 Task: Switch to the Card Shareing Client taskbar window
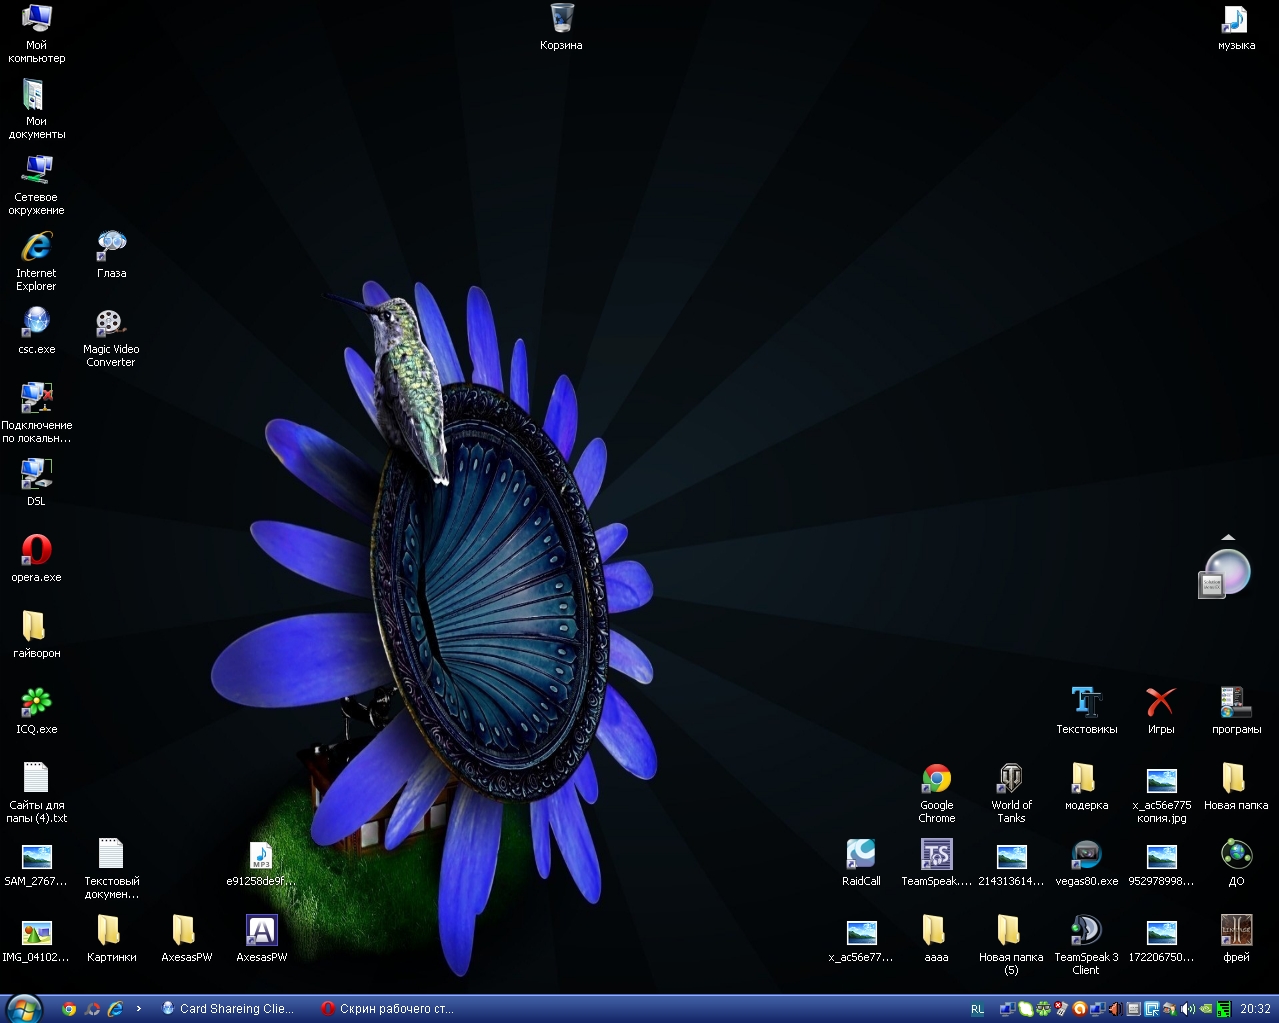click(x=229, y=1009)
